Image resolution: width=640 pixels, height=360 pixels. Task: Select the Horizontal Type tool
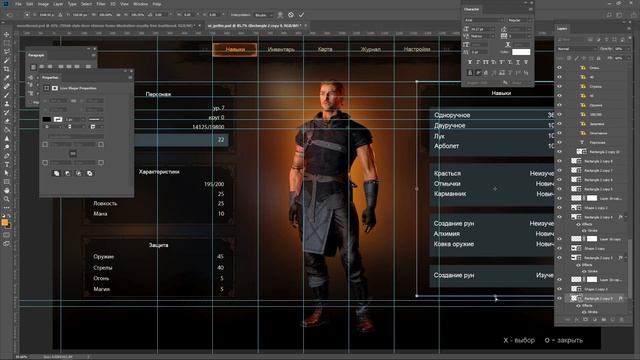[7, 164]
